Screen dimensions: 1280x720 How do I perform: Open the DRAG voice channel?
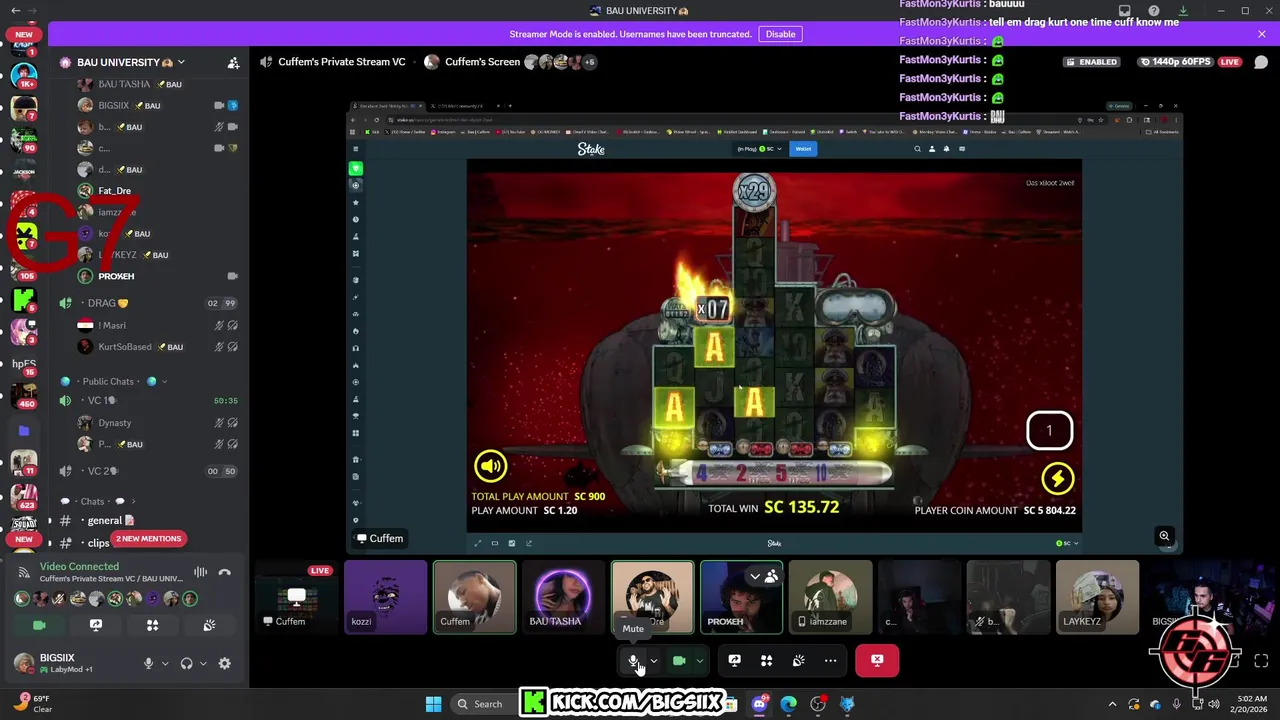click(148, 303)
